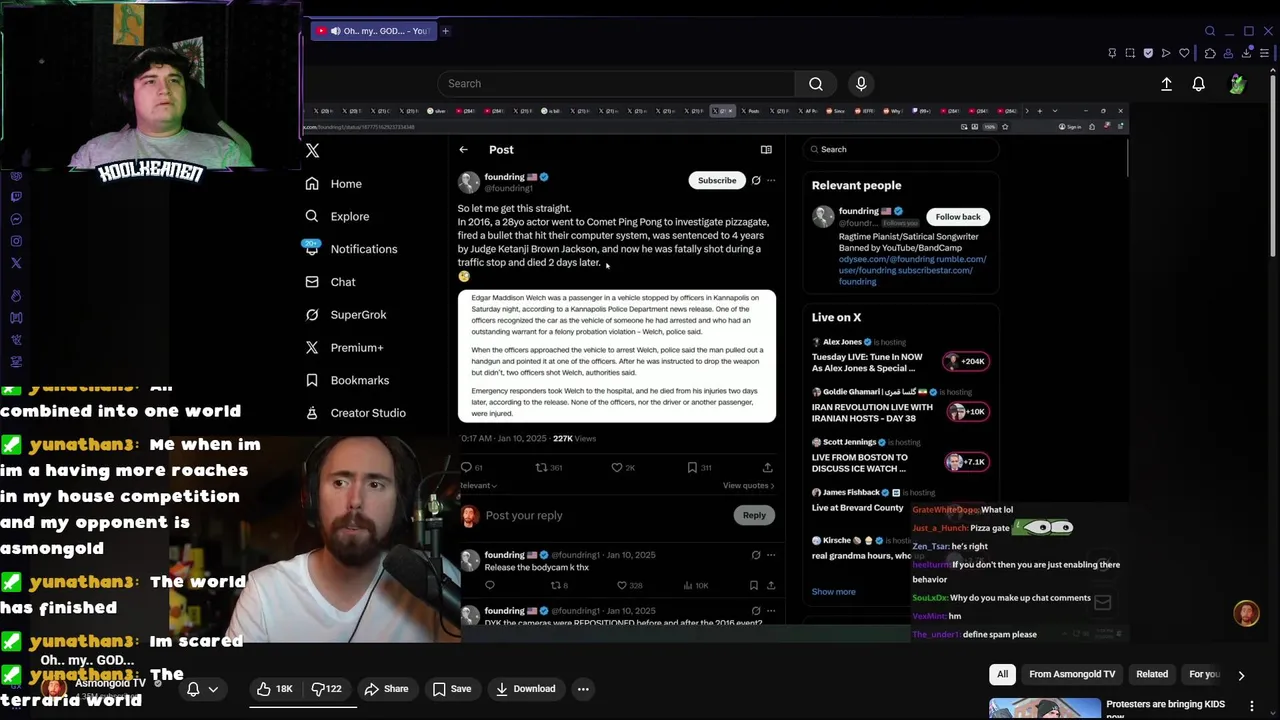This screenshot has height=720, width=1280.
Task: Click the back arrow beside Post
Action: coord(463,150)
